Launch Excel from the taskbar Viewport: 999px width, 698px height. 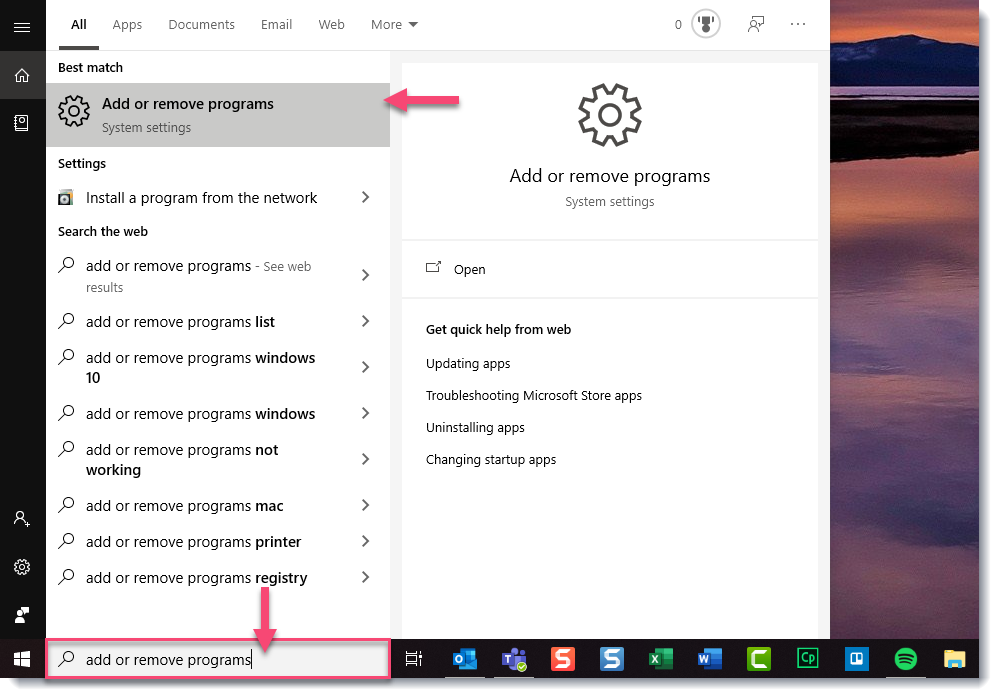tap(661, 659)
